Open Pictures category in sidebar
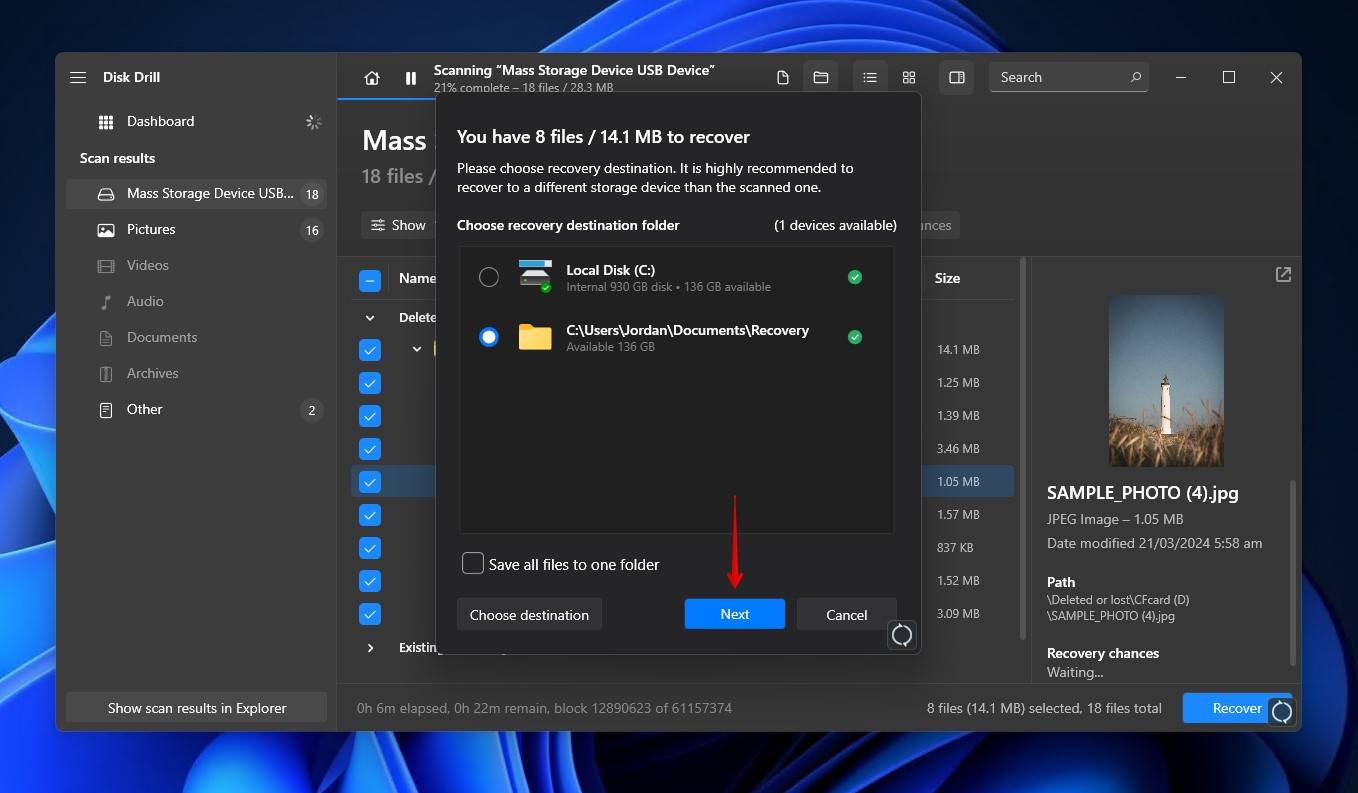Image resolution: width=1358 pixels, height=793 pixels. [151, 230]
